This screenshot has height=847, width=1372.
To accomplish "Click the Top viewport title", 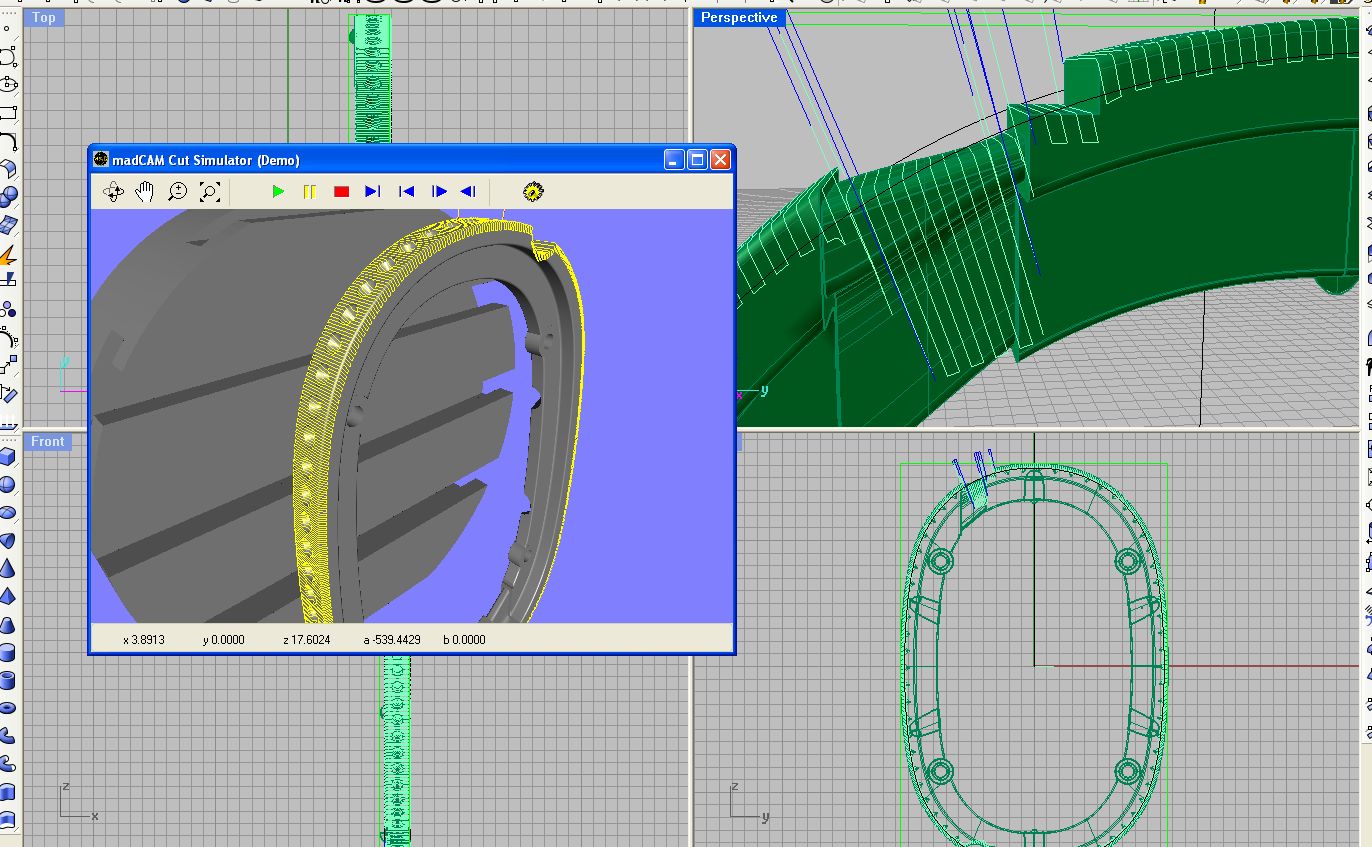I will tap(44, 17).
